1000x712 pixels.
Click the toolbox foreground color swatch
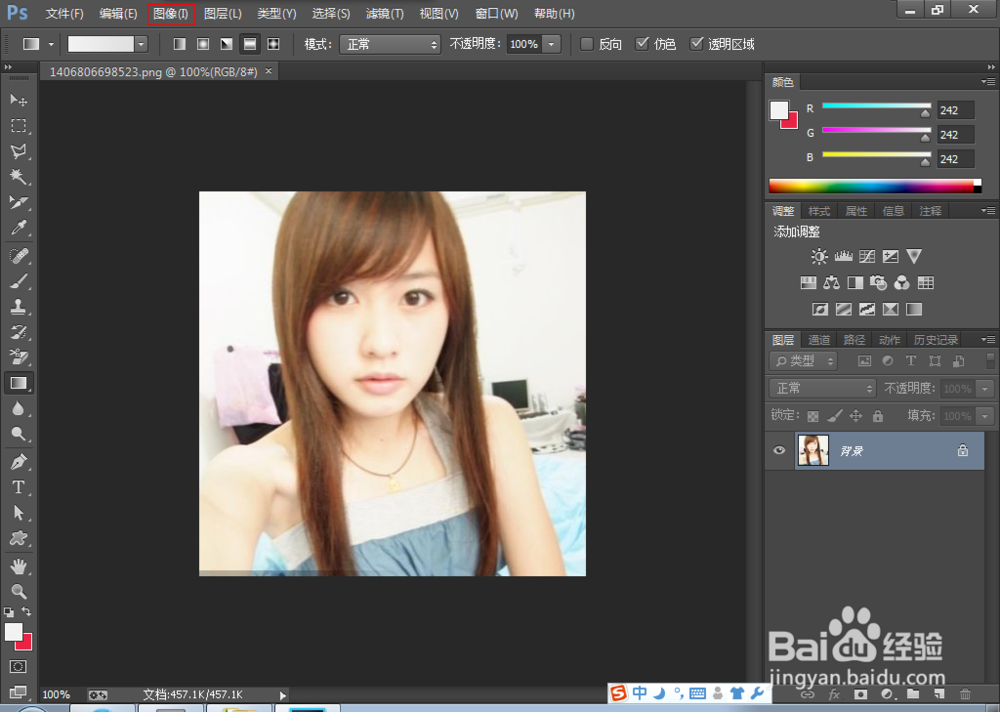tap(13, 631)
